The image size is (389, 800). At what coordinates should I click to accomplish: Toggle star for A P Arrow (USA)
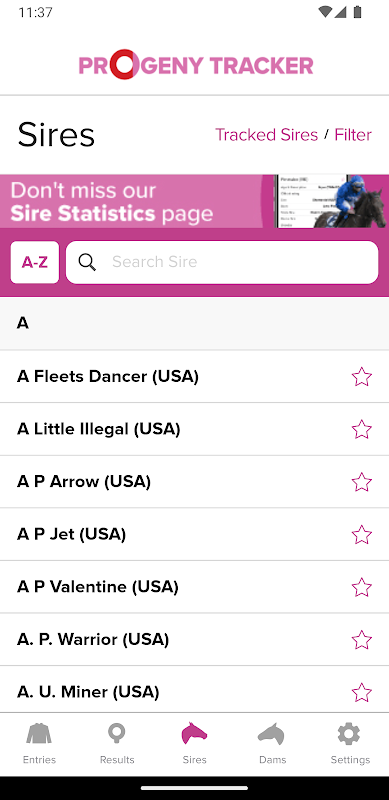pyautogui.click(x=361, y=482)
